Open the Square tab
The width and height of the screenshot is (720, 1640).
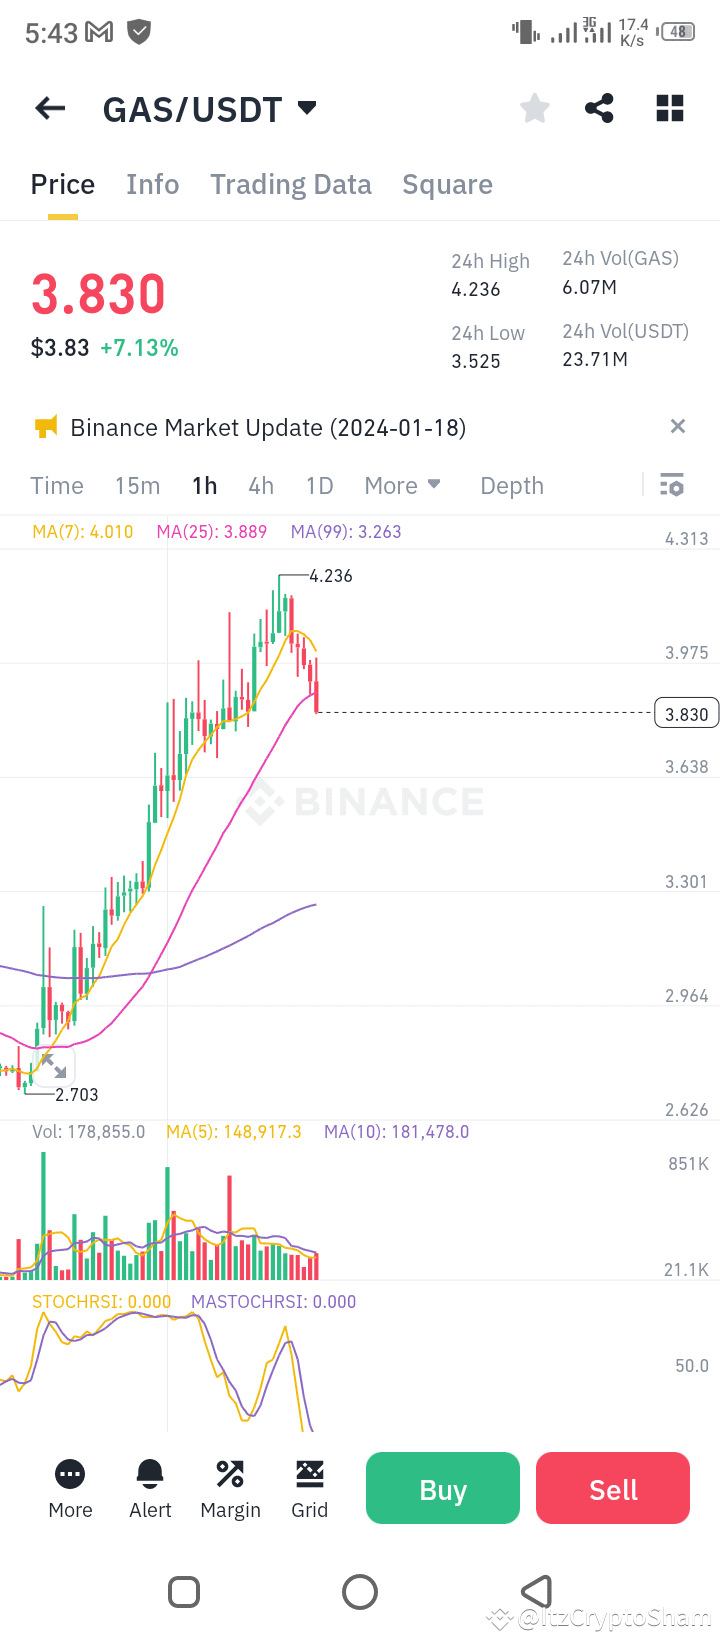point(447,184)
